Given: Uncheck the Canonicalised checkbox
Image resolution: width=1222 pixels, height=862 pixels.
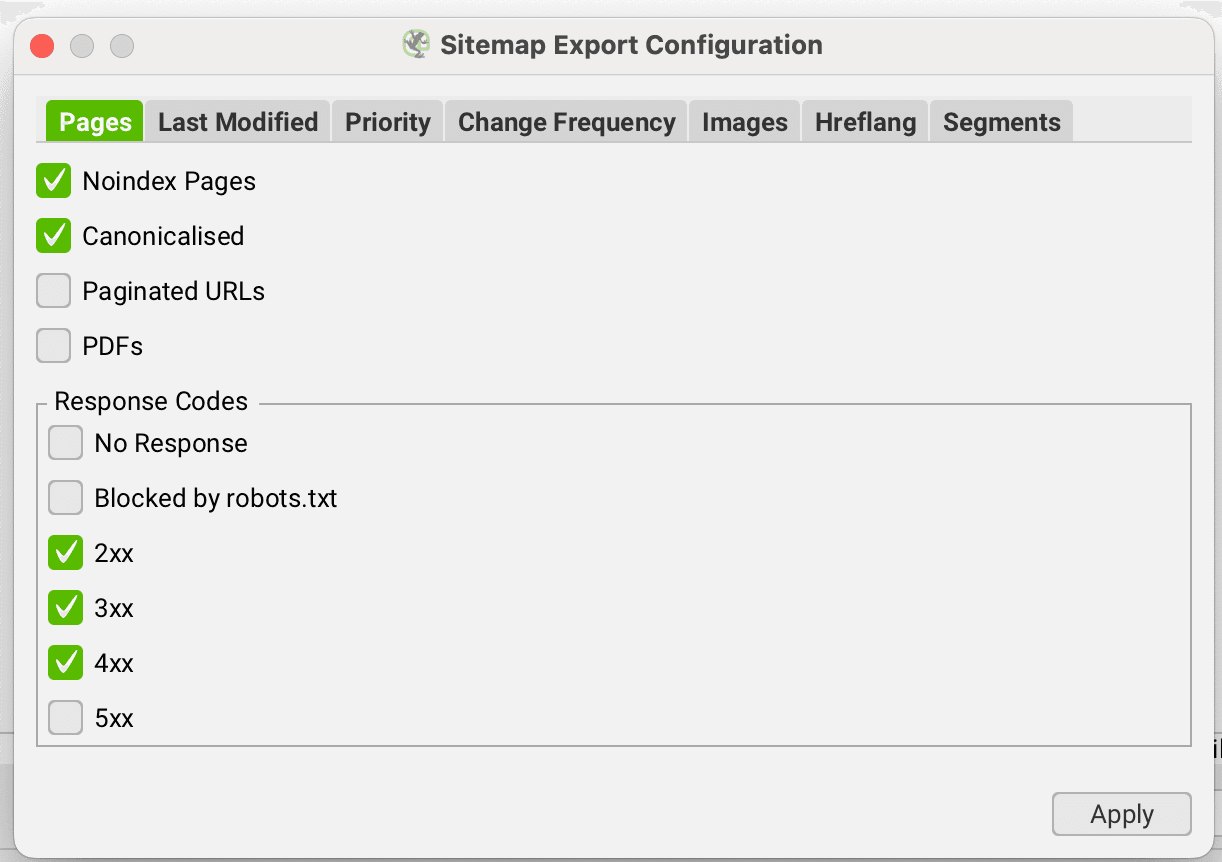Looking at the screenshot, I should (53, 236).
